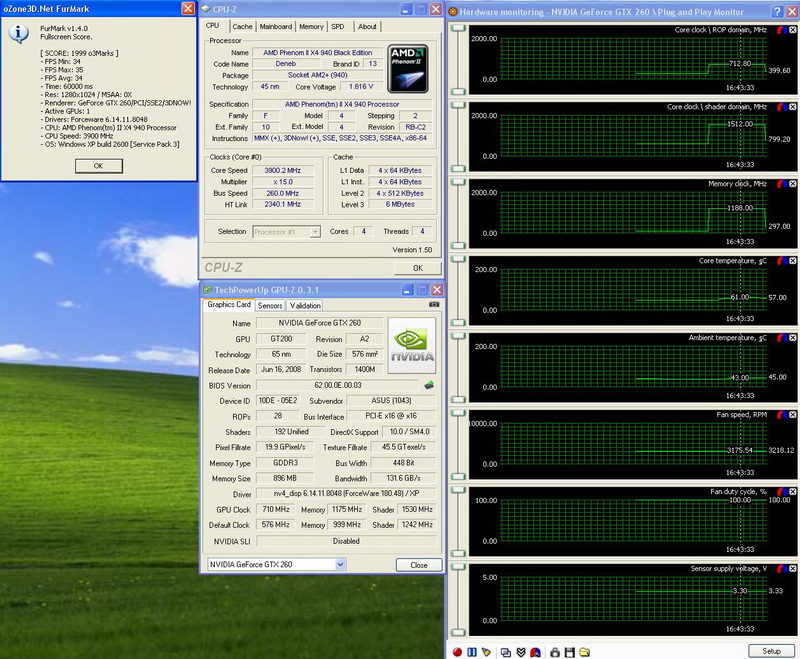
Task: Switch to the Sensors tab in GPU-Z
Action: [270, 306]
